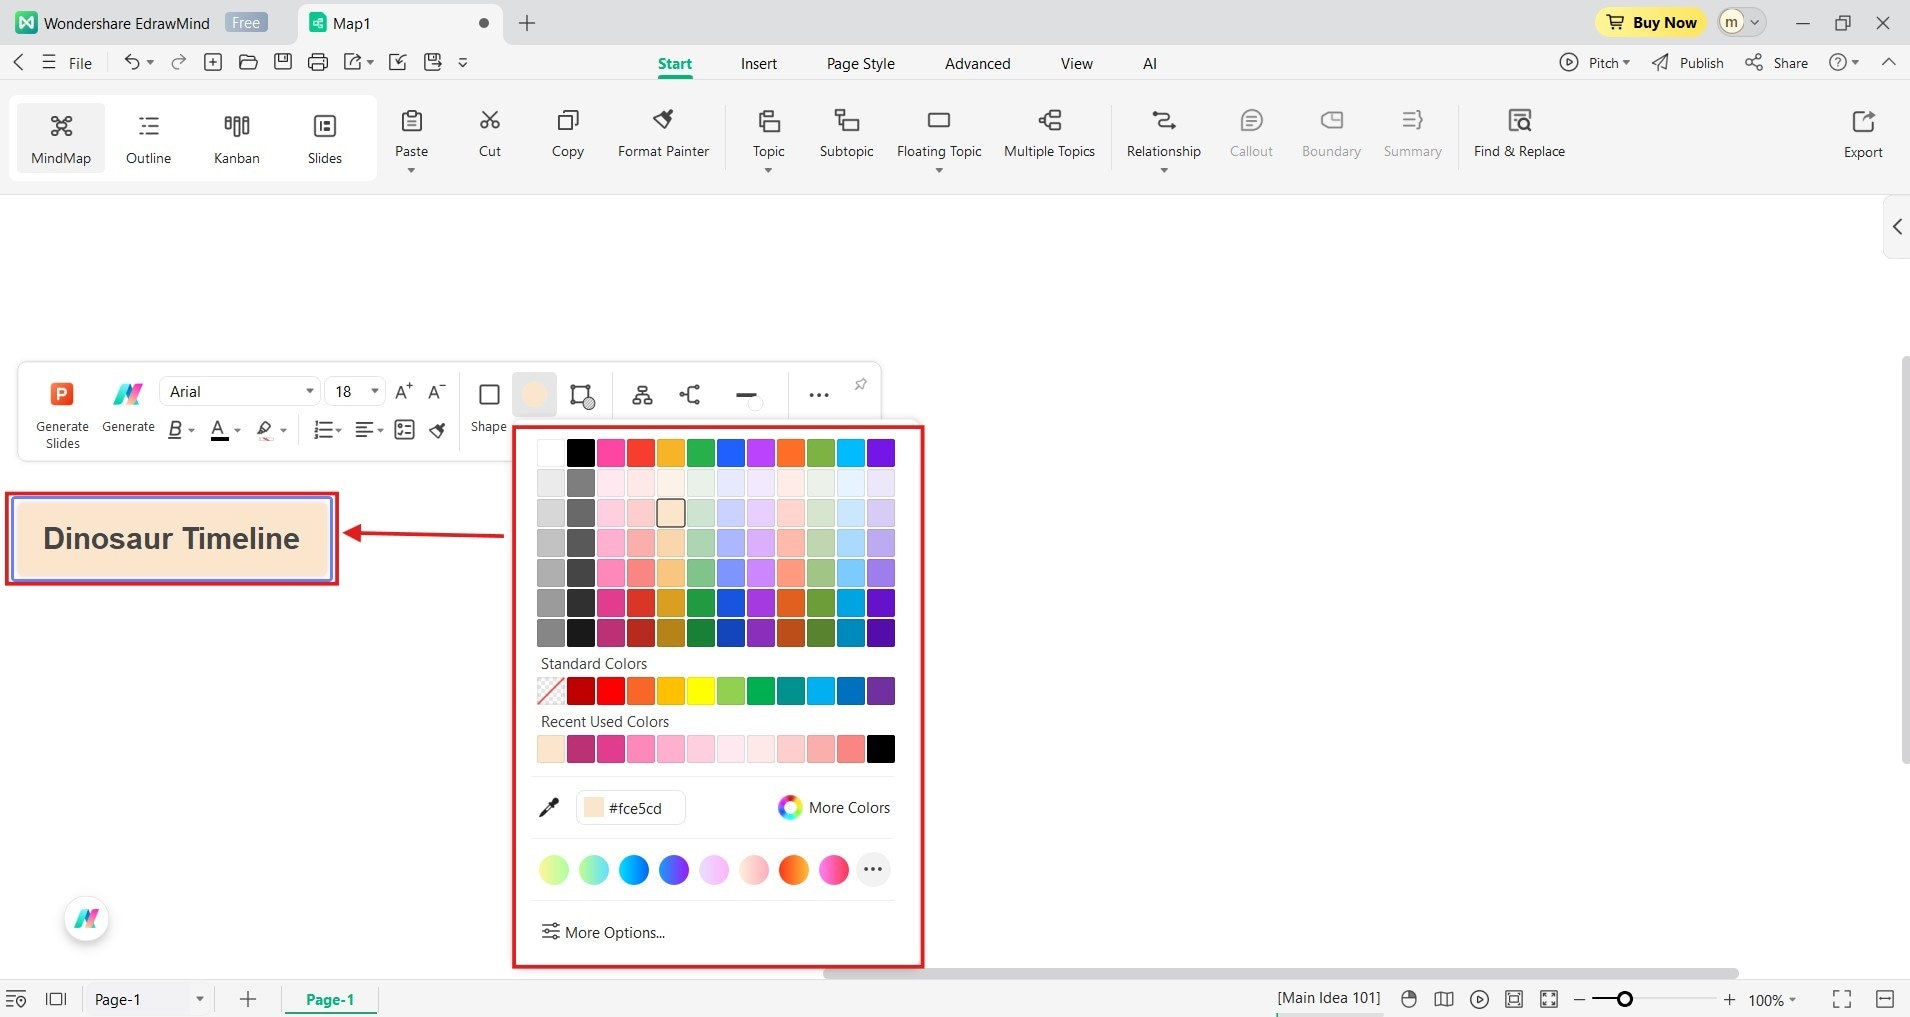The image size is (1910, 1017).
Task: Select the Floating Topic tool
Action: (x=938, y=135)
